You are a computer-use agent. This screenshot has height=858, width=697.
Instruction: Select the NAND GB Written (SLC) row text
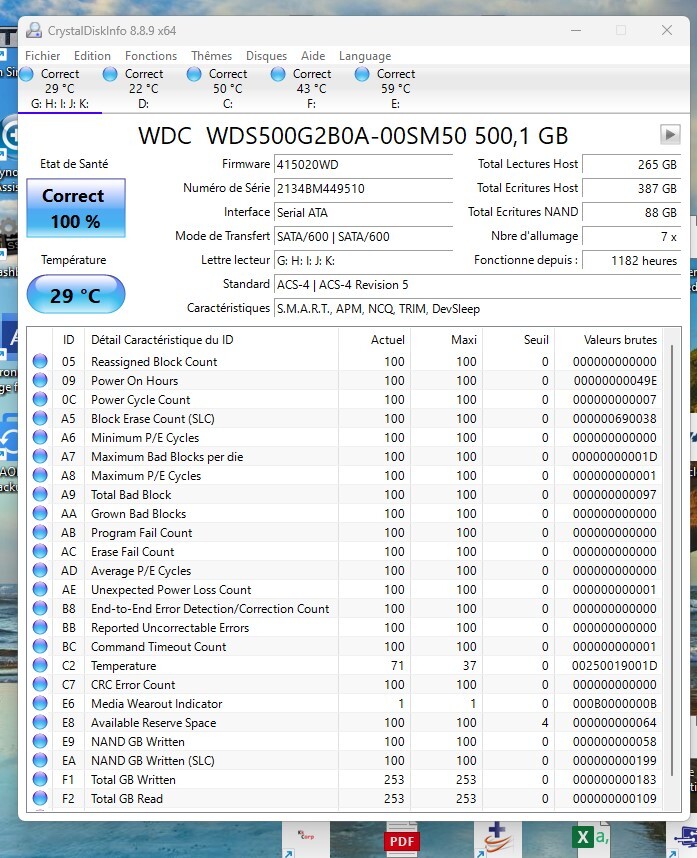point(153,761)
